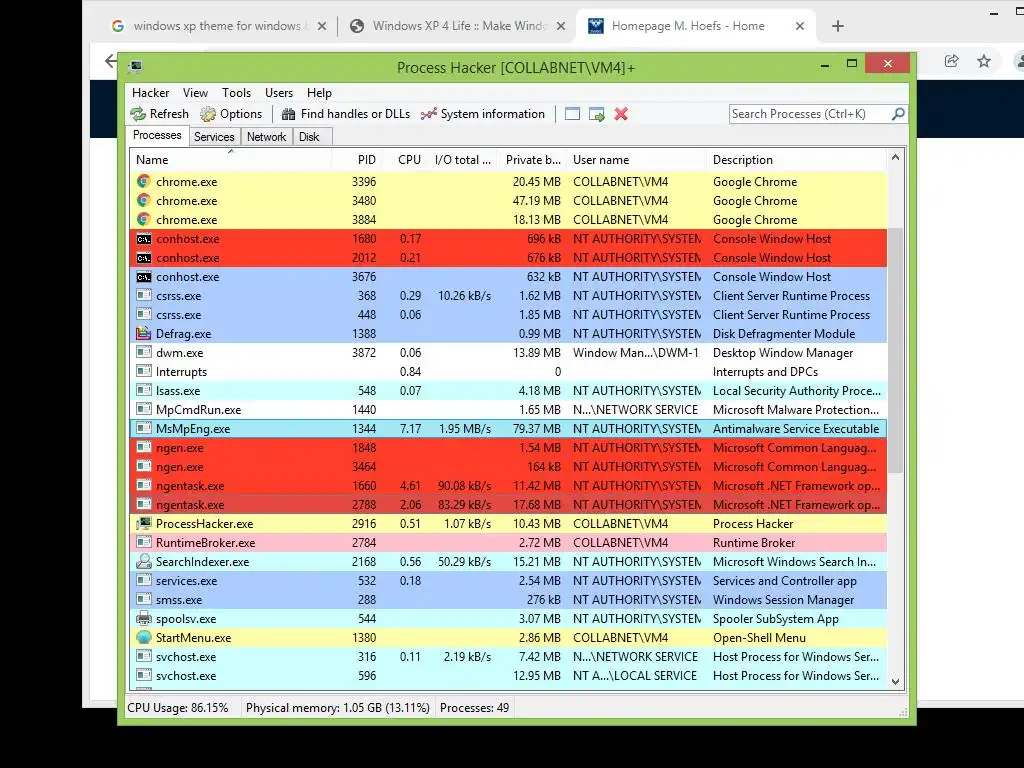Click the magnifier icon in search box
The height and width of the screenshot is (768, 1024).
(898, 114)
